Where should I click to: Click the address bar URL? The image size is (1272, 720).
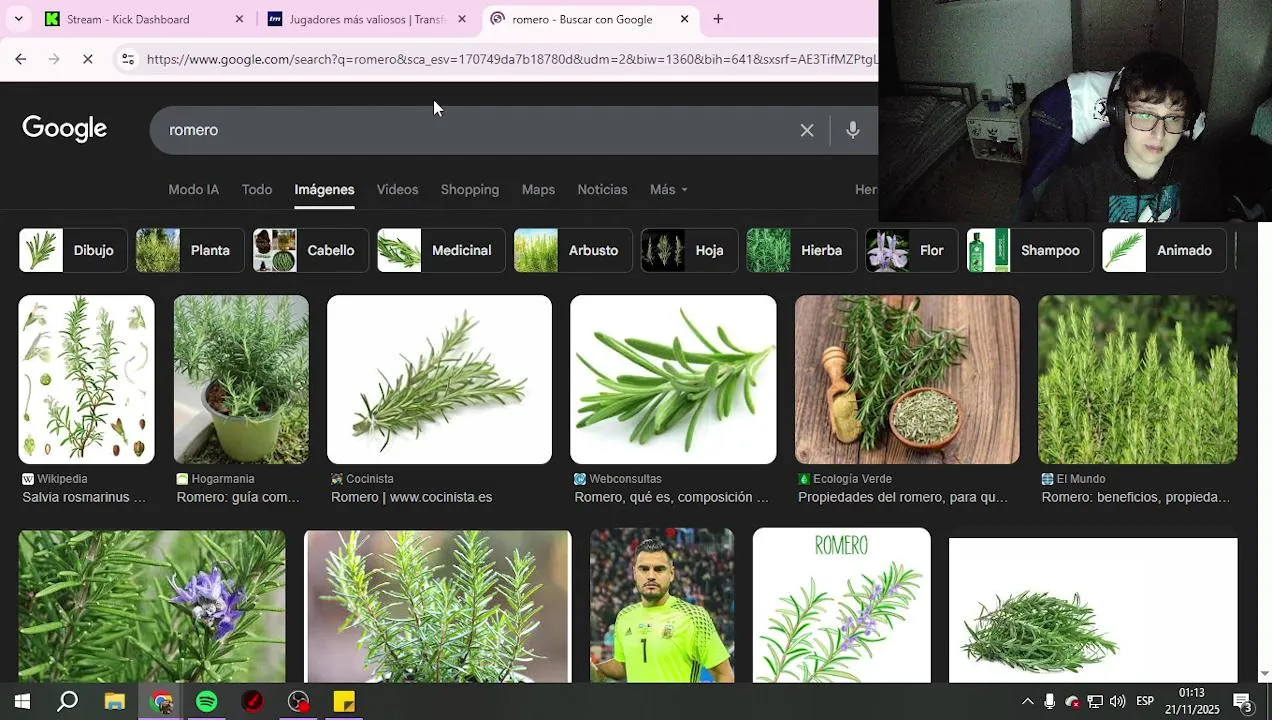(x=510, y=59)
